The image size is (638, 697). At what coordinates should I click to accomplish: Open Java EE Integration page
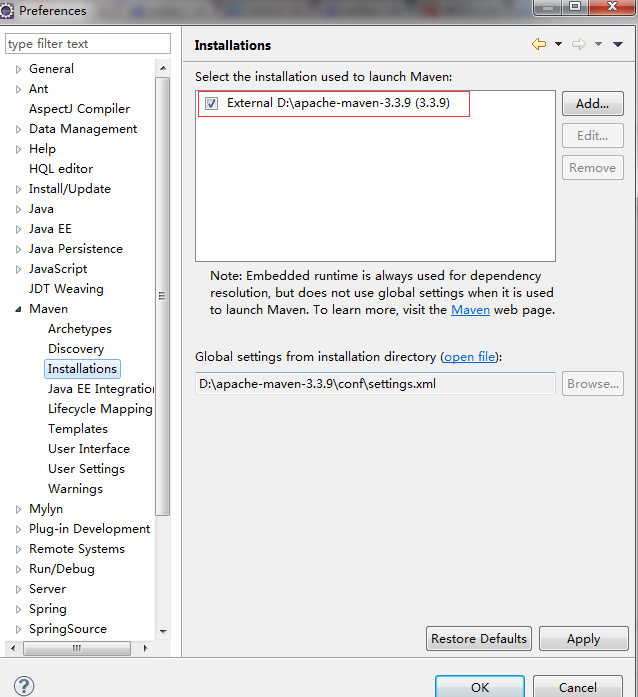point(101,389)
